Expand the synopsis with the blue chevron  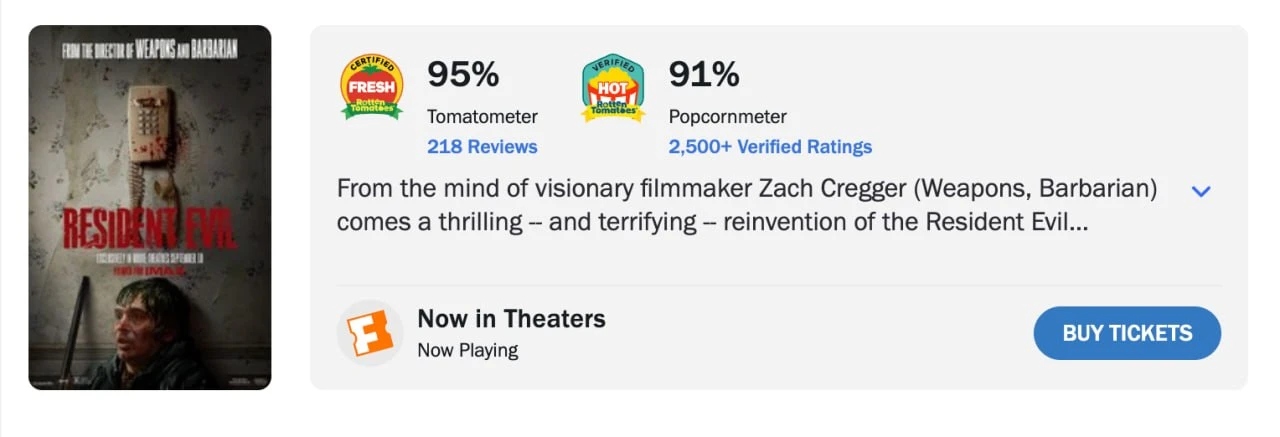(1201, 191)
